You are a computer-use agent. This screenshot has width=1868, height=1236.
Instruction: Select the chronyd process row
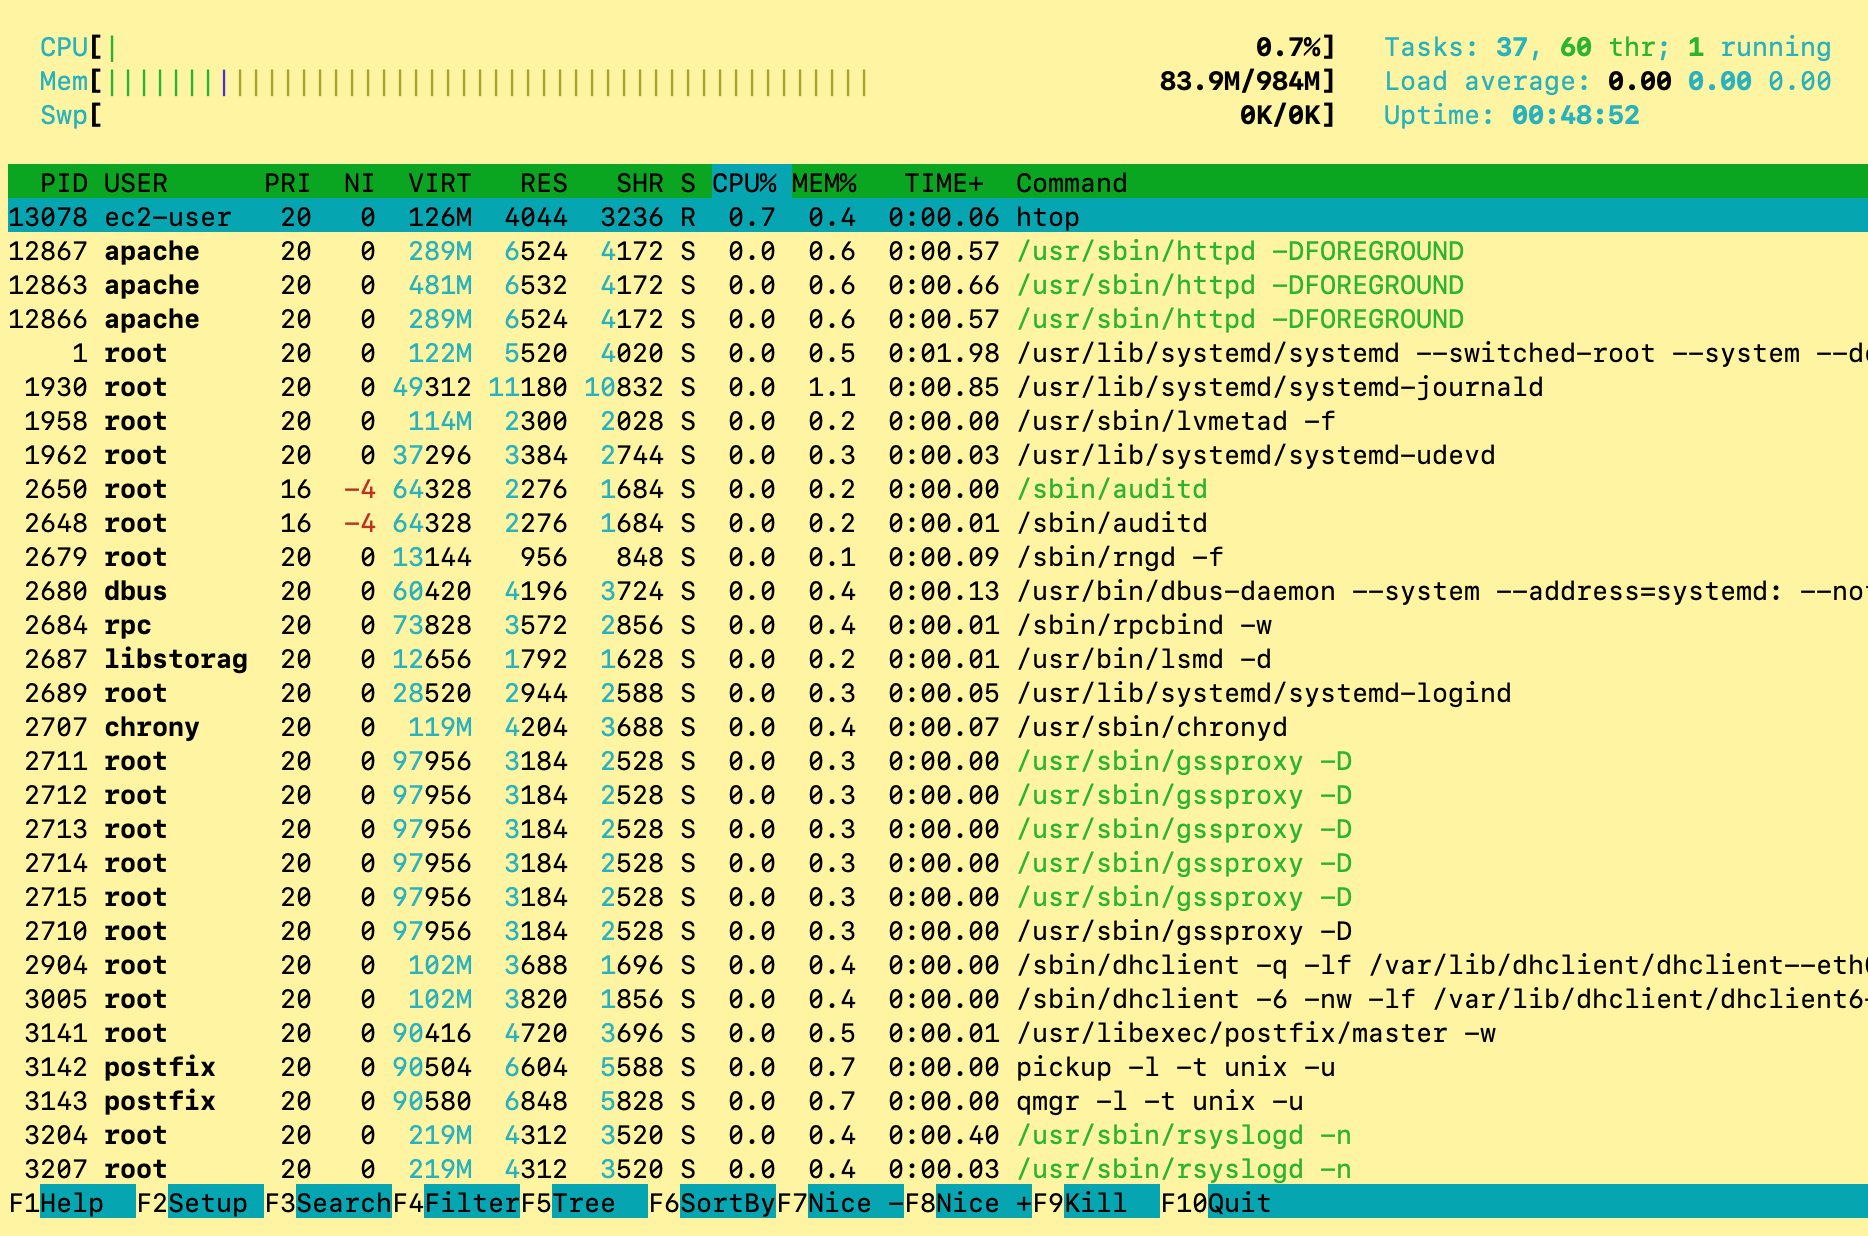tap(938, 727)
